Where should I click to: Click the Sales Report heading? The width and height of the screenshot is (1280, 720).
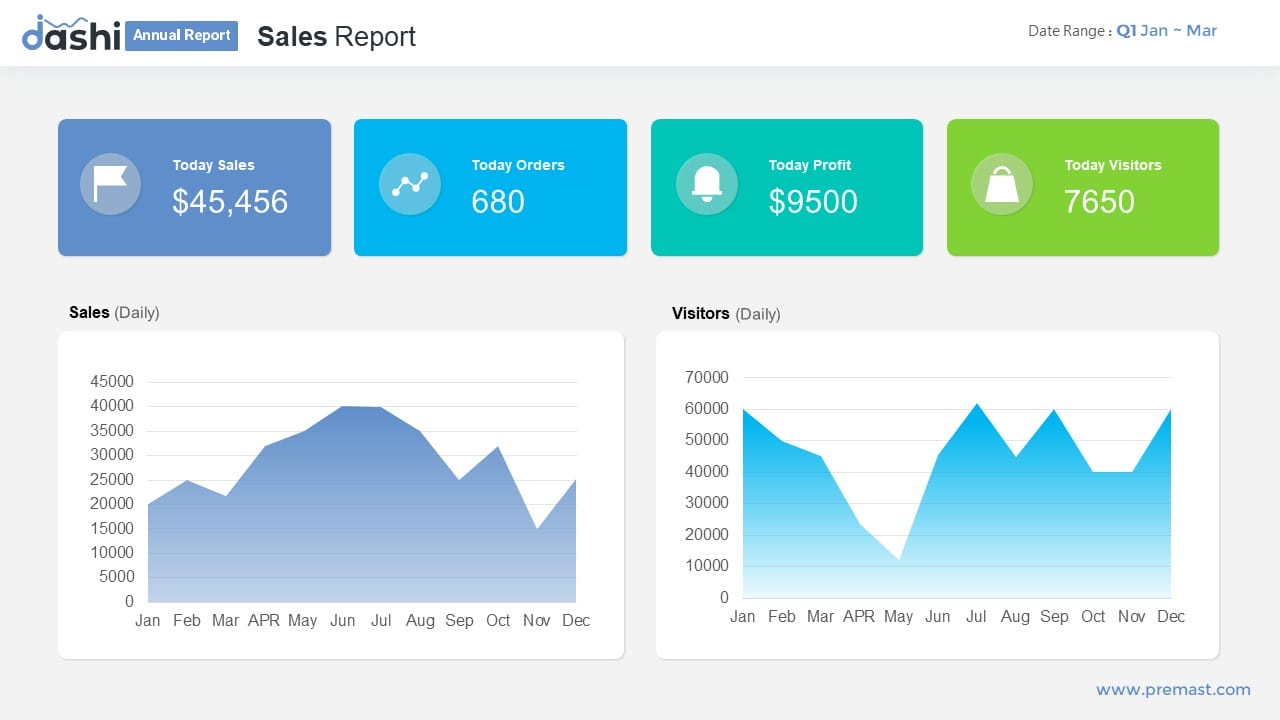coord(336,36)
